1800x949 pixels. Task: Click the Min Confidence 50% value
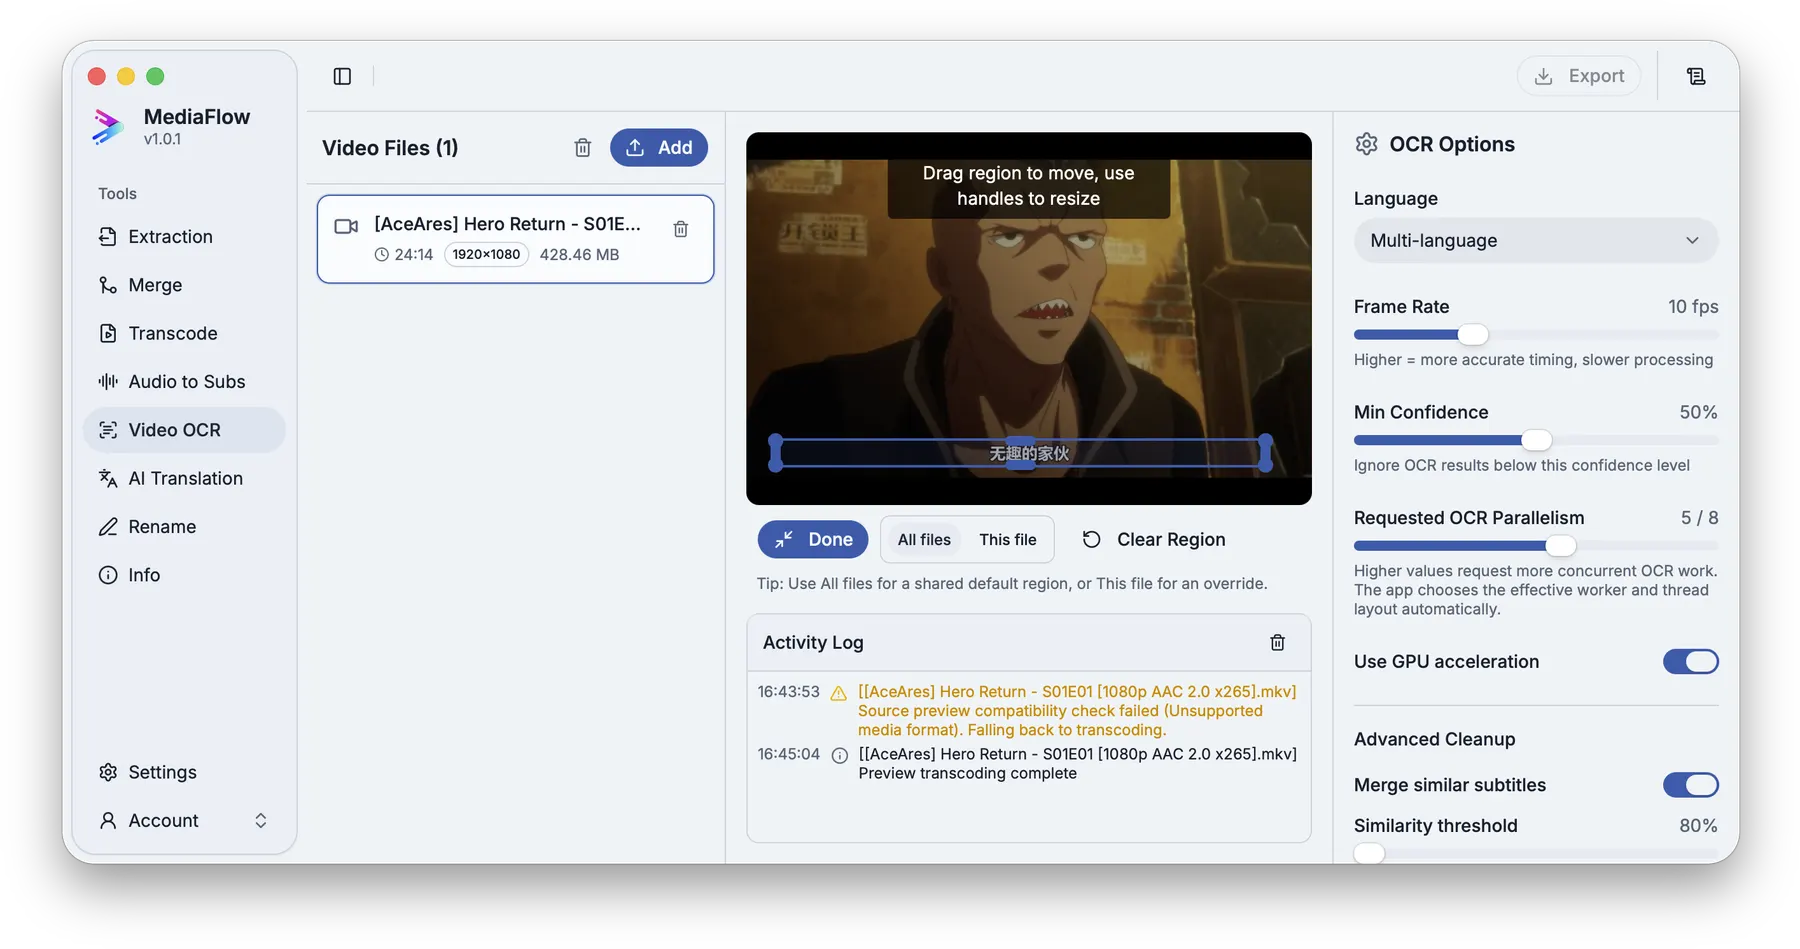coord(1698,412)
